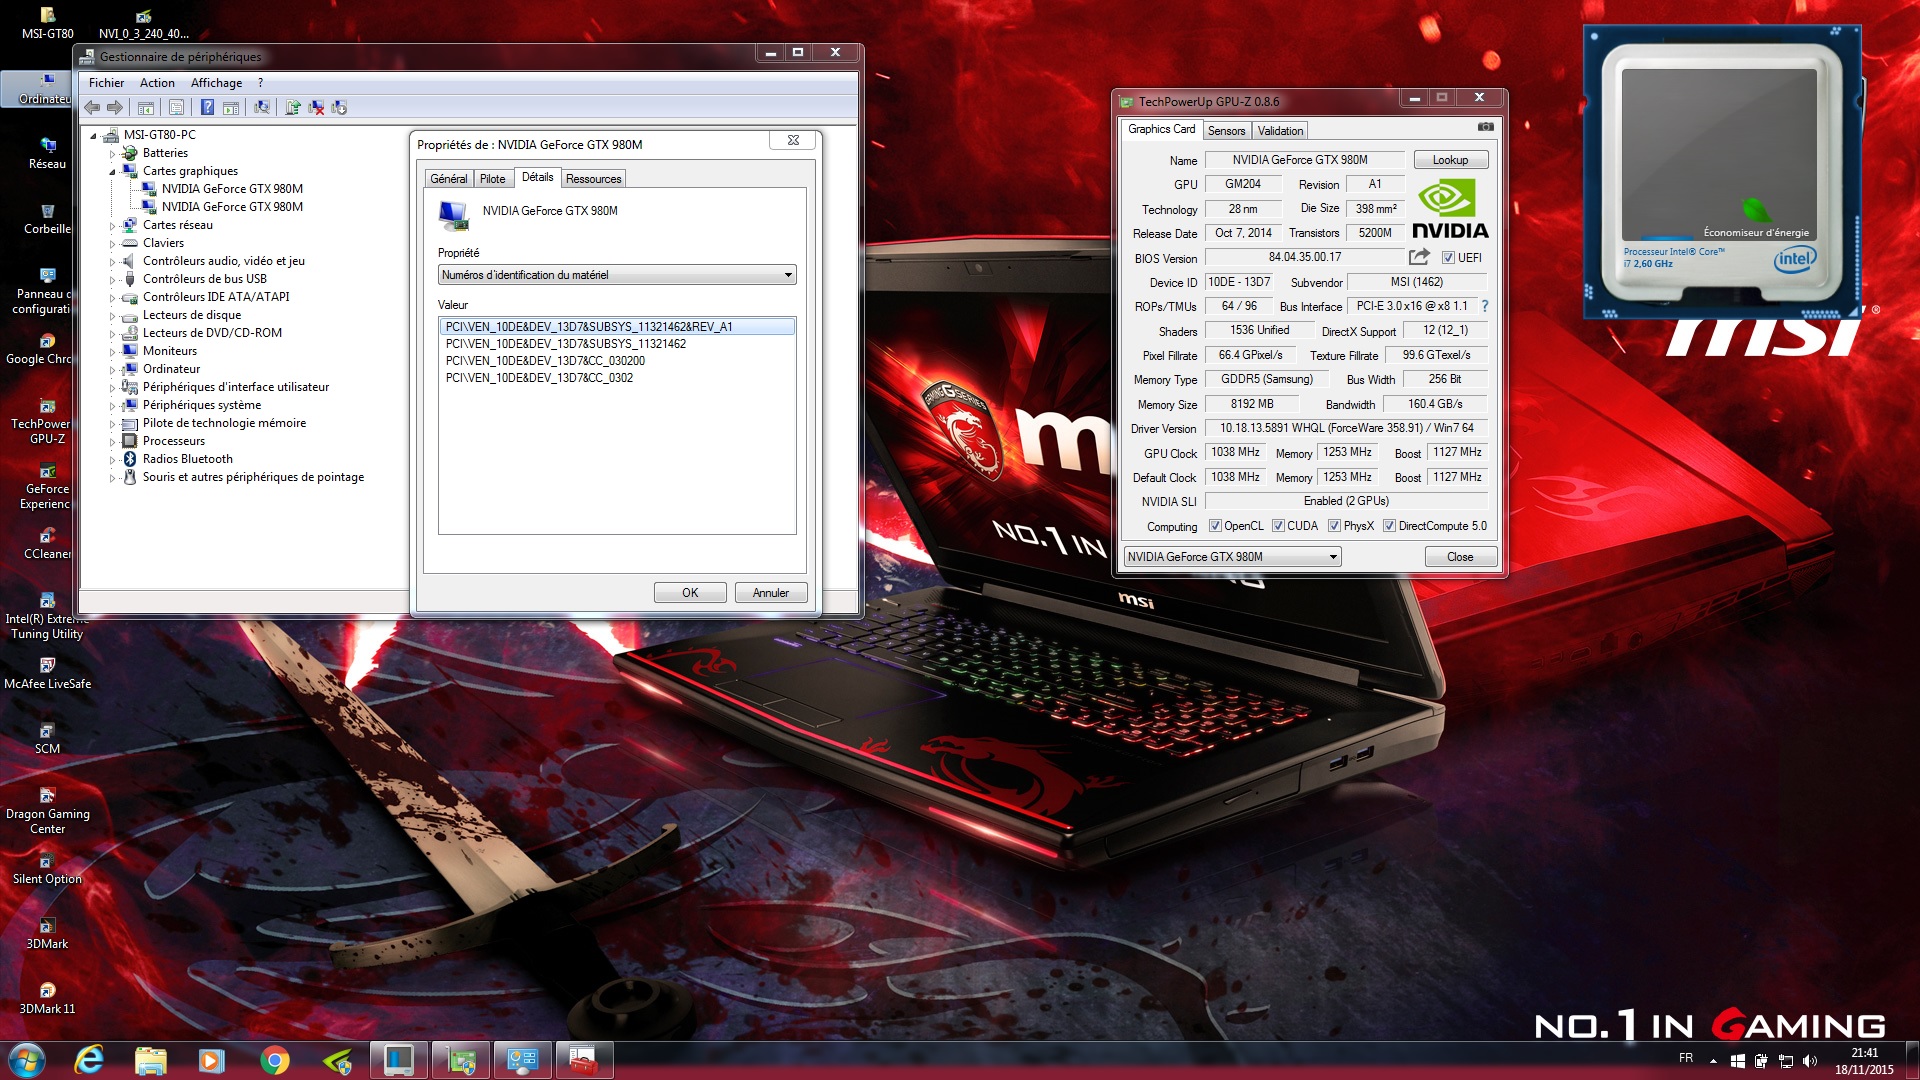The image size is (1920, 1080).
Task: Toggle the OpenCL checkbox in GPU-Z
Action: [1215, 526]
